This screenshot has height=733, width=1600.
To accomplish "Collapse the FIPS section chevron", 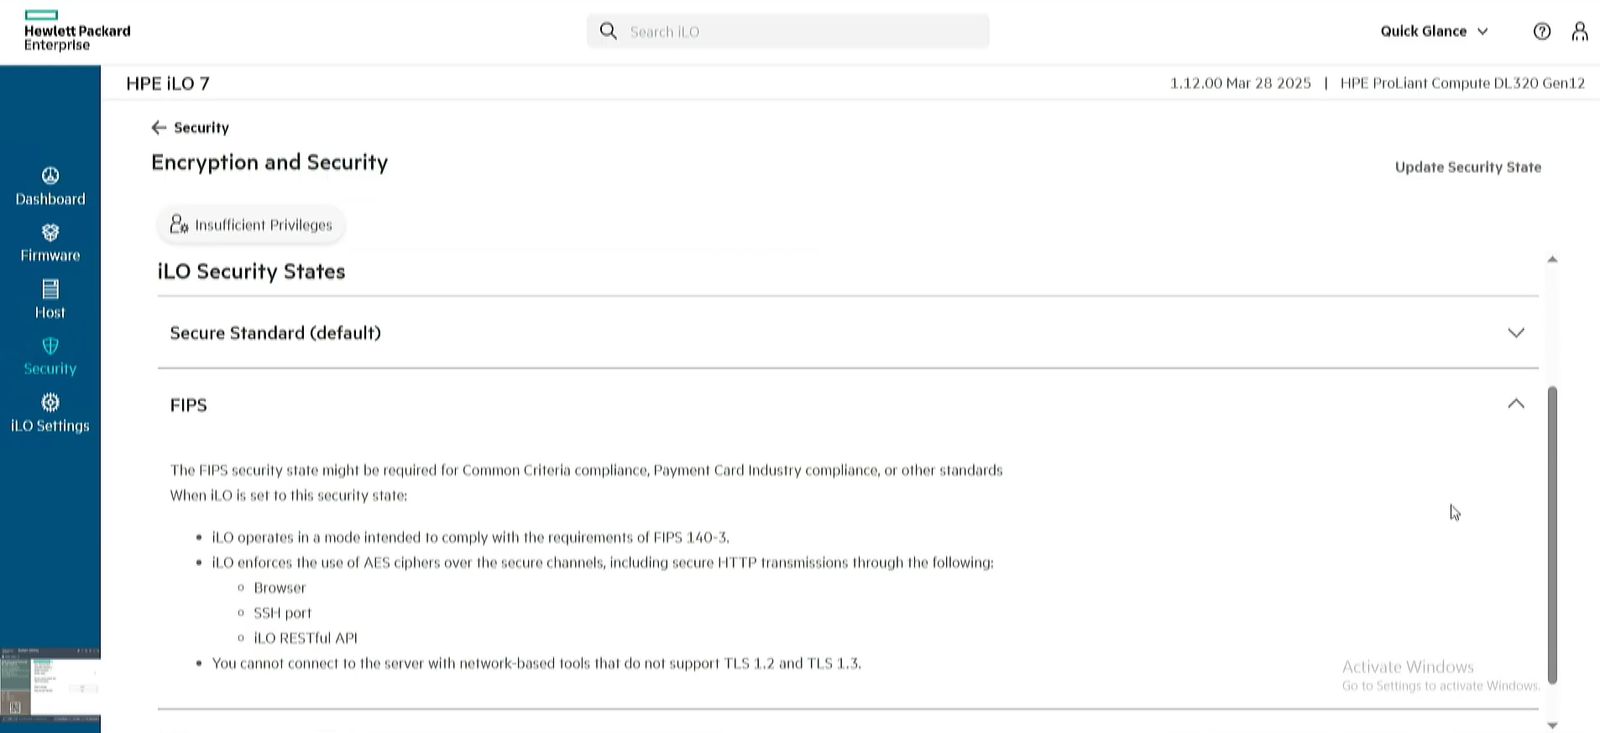I will pyautogui.click(x=1515, y=404).
